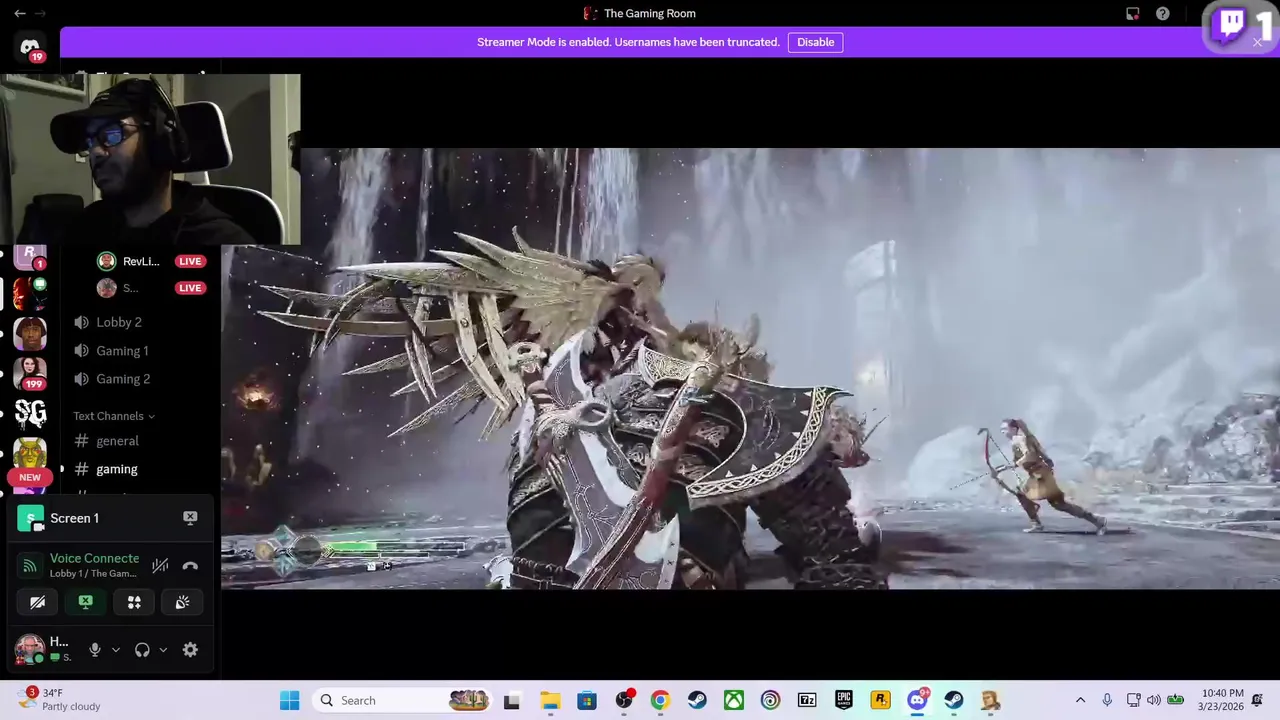Open voice connection signal info
Image resolution: width=1280 pixels, height=720 pixels.
(x=30, y=566)
